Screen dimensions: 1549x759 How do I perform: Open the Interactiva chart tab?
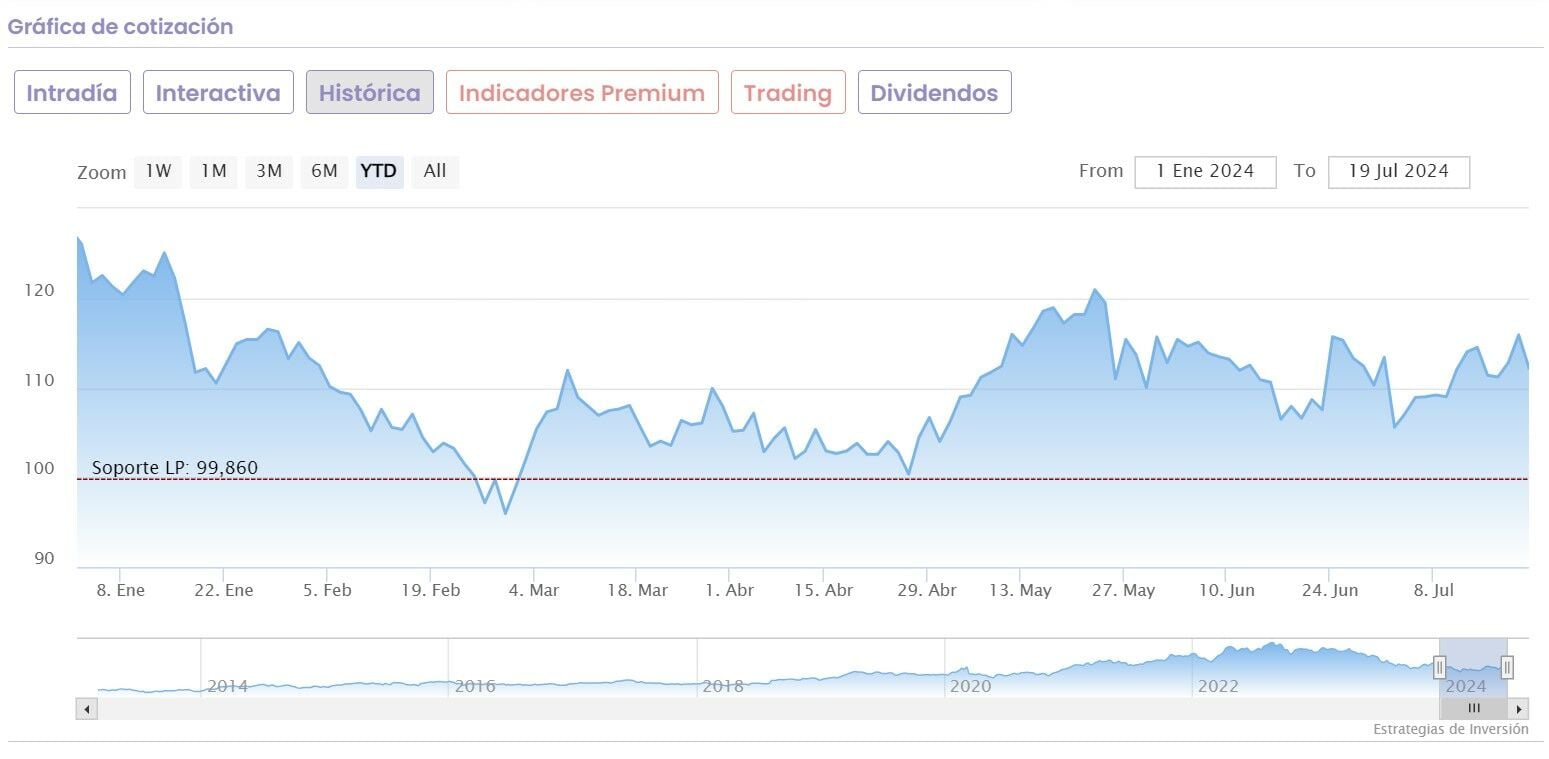(x=218, y=93)
